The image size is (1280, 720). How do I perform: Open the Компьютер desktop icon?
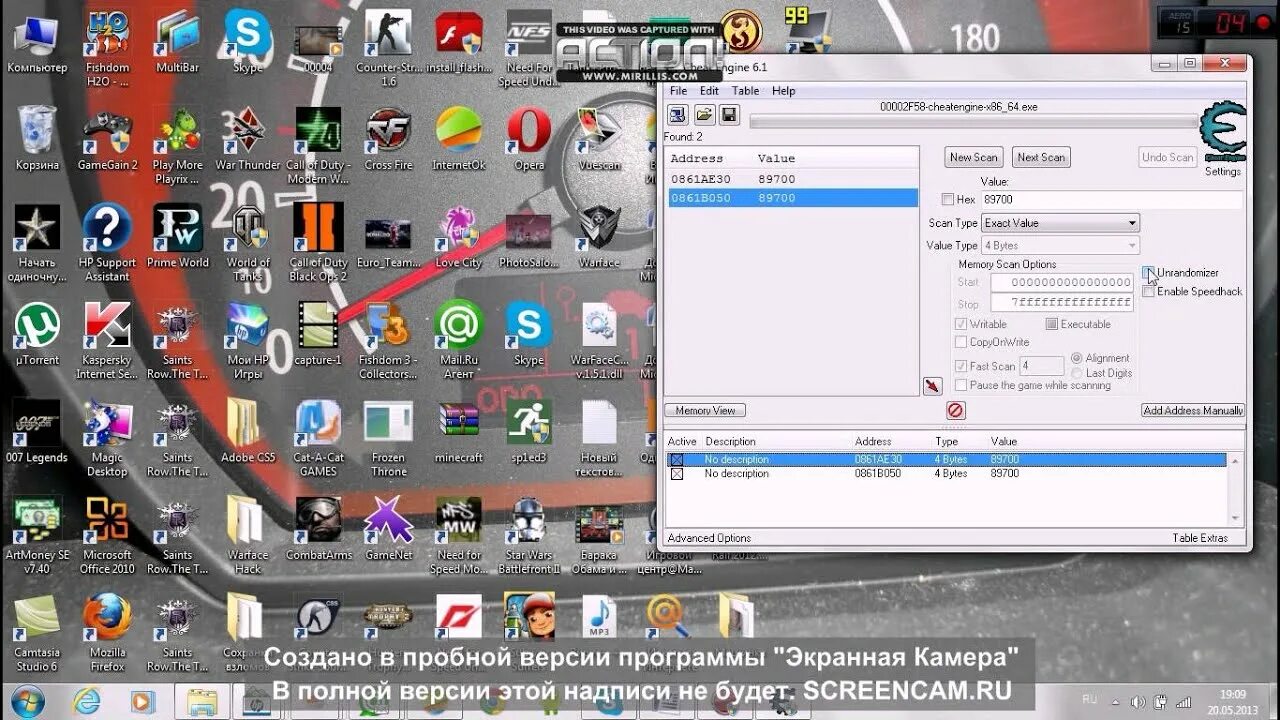(37, 43)
